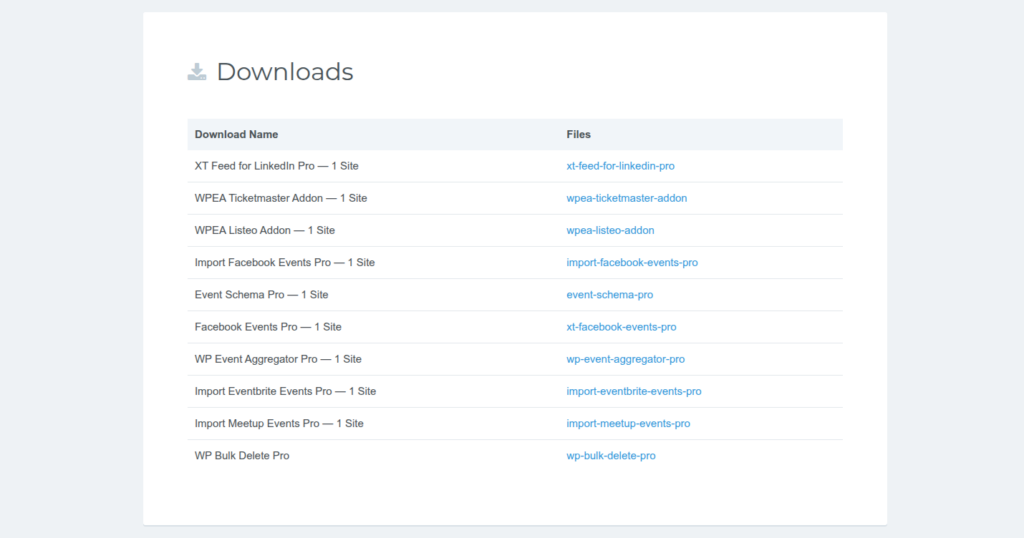Download the event-schema-pro file

(609, 295)
